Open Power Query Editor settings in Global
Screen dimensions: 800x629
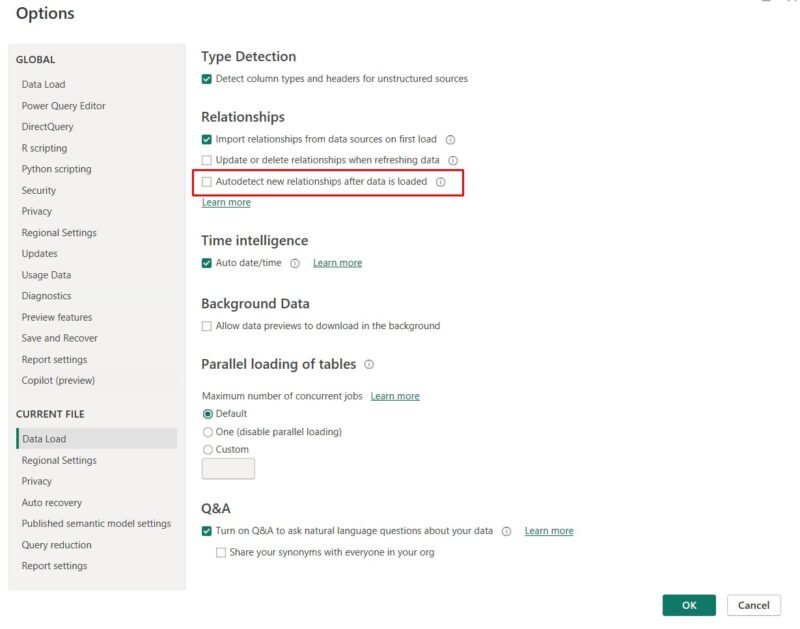(63, 106)
